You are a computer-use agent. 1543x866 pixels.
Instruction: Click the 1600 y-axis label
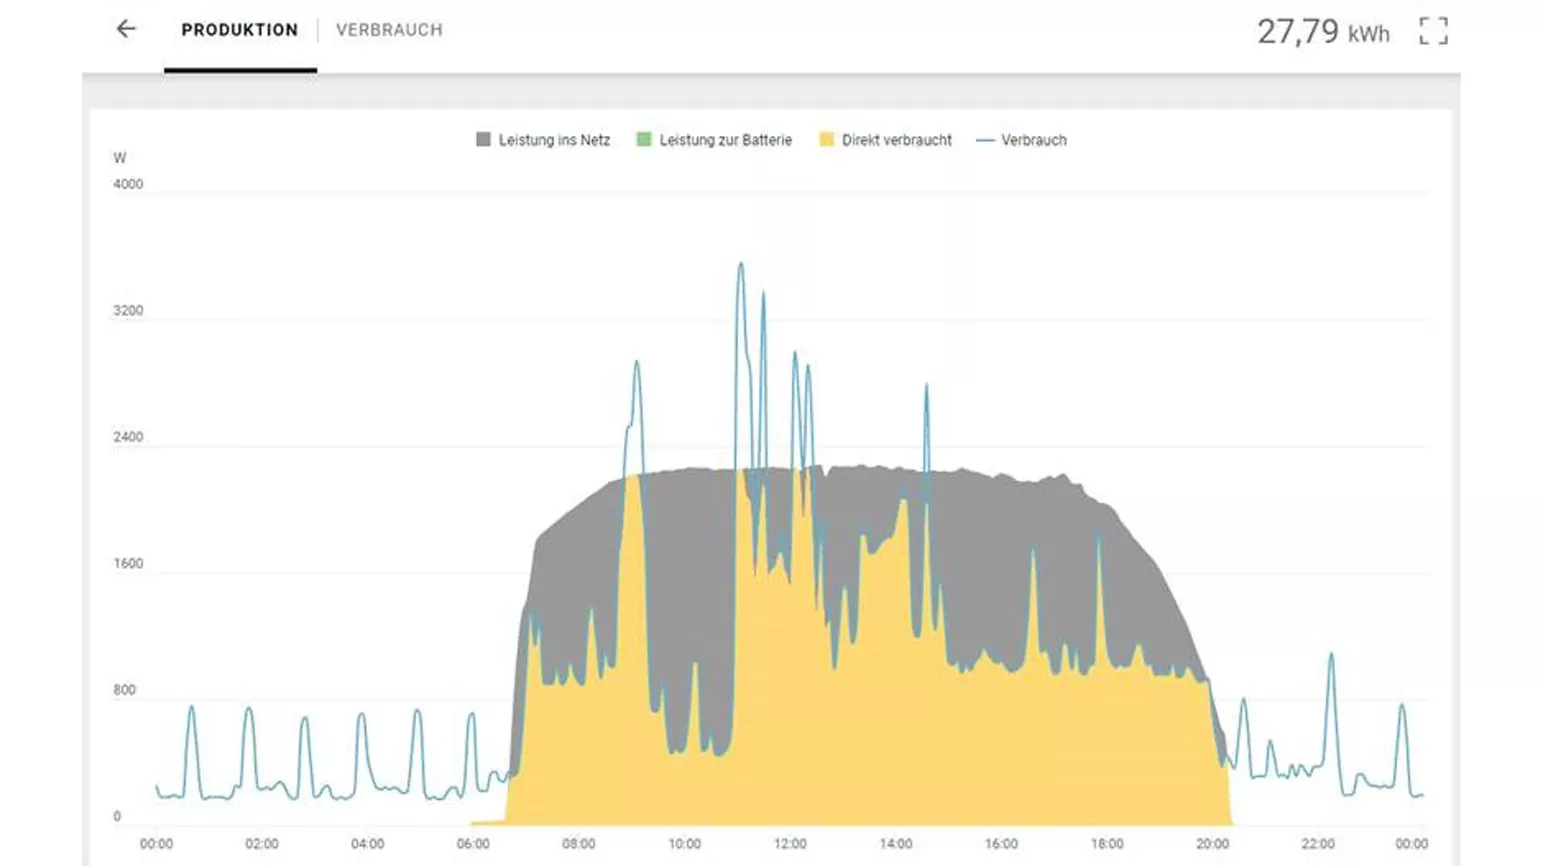[128, 564]
